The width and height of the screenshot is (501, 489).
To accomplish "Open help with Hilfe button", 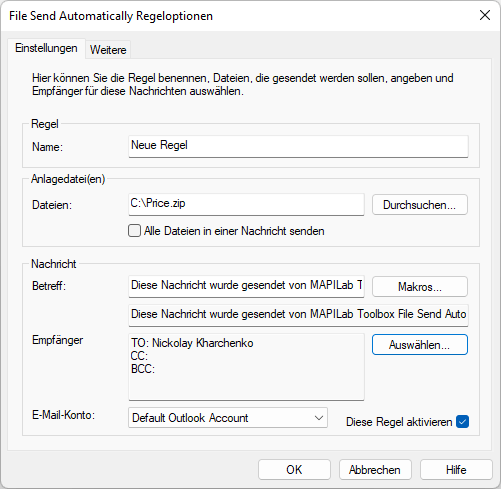I will tap(456, 470).
